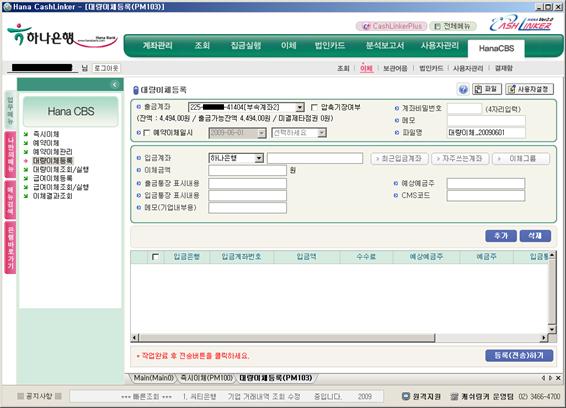
Task: Click the Hana Bank logo
Action: point(62,36)
